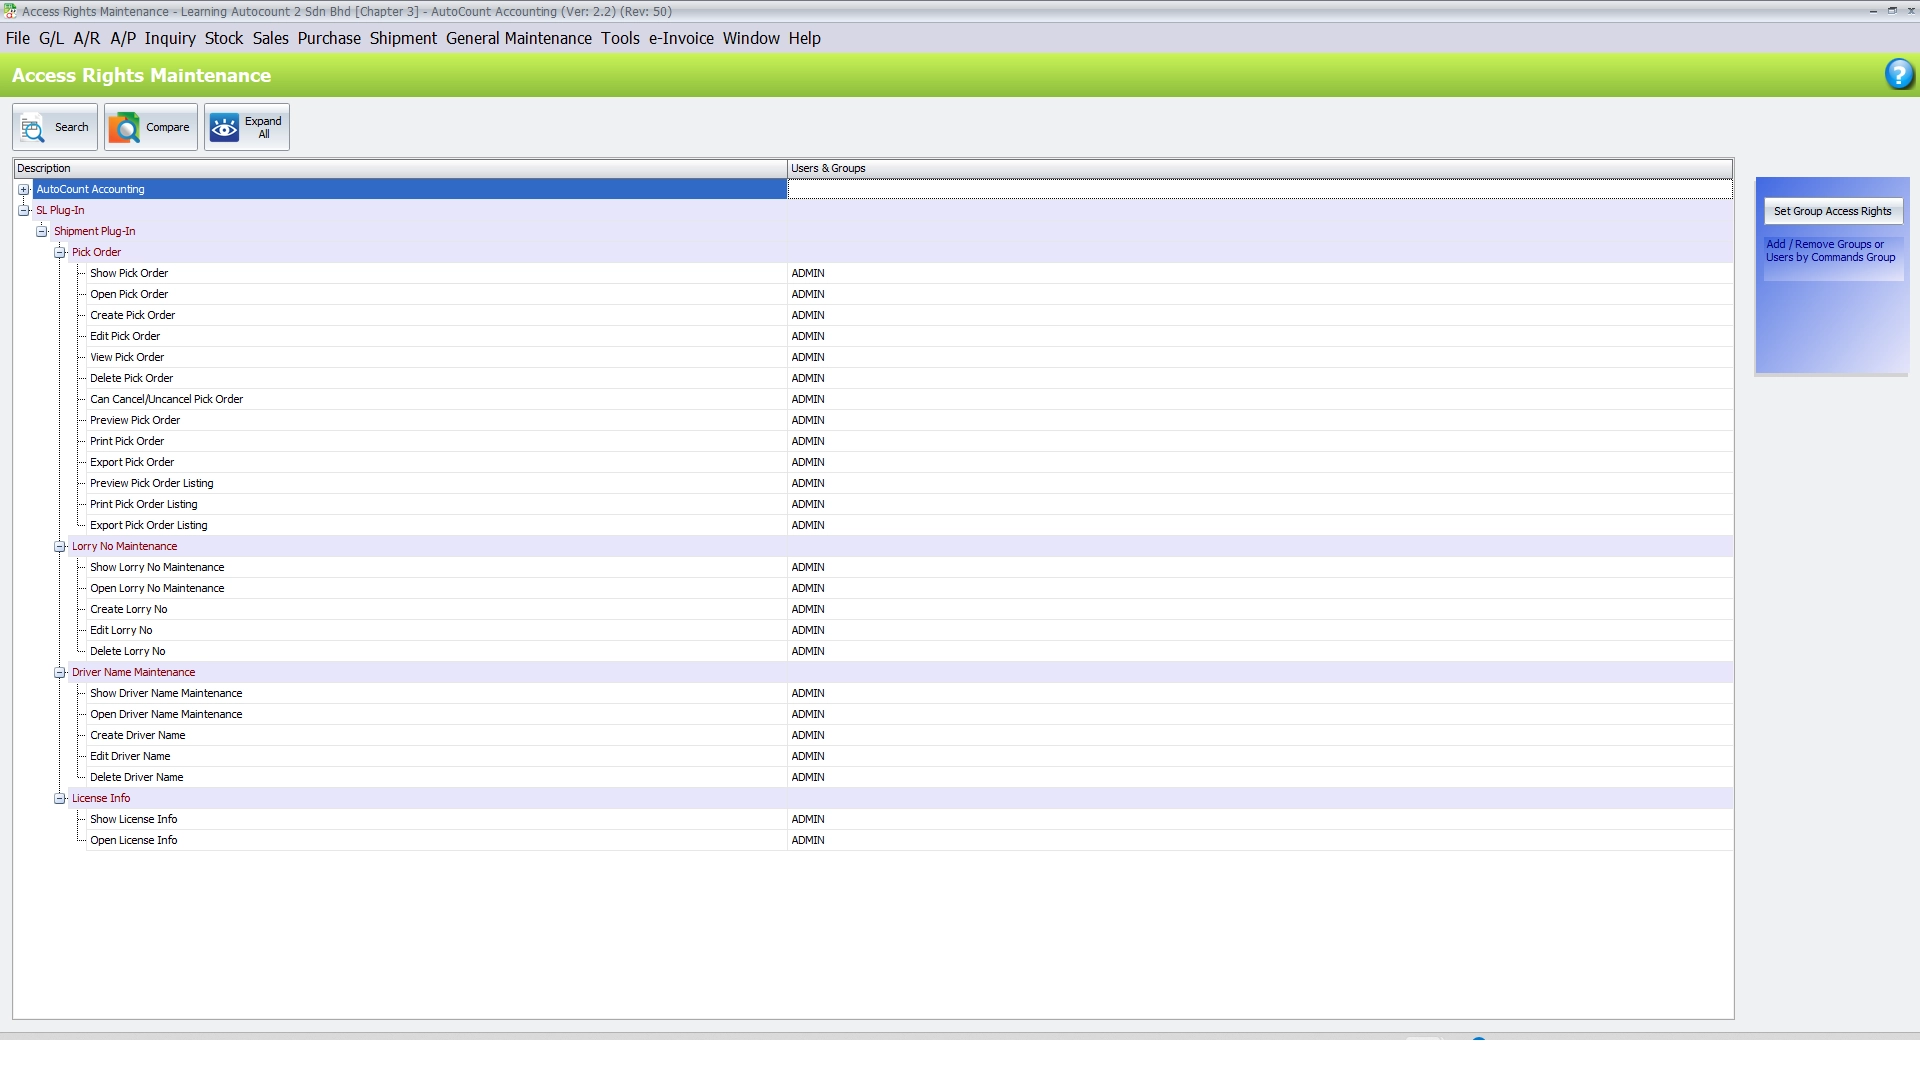Click ADMIN value for Edit Lorry No
This screenshot has width=1920, height=1080.
(808, 630)
